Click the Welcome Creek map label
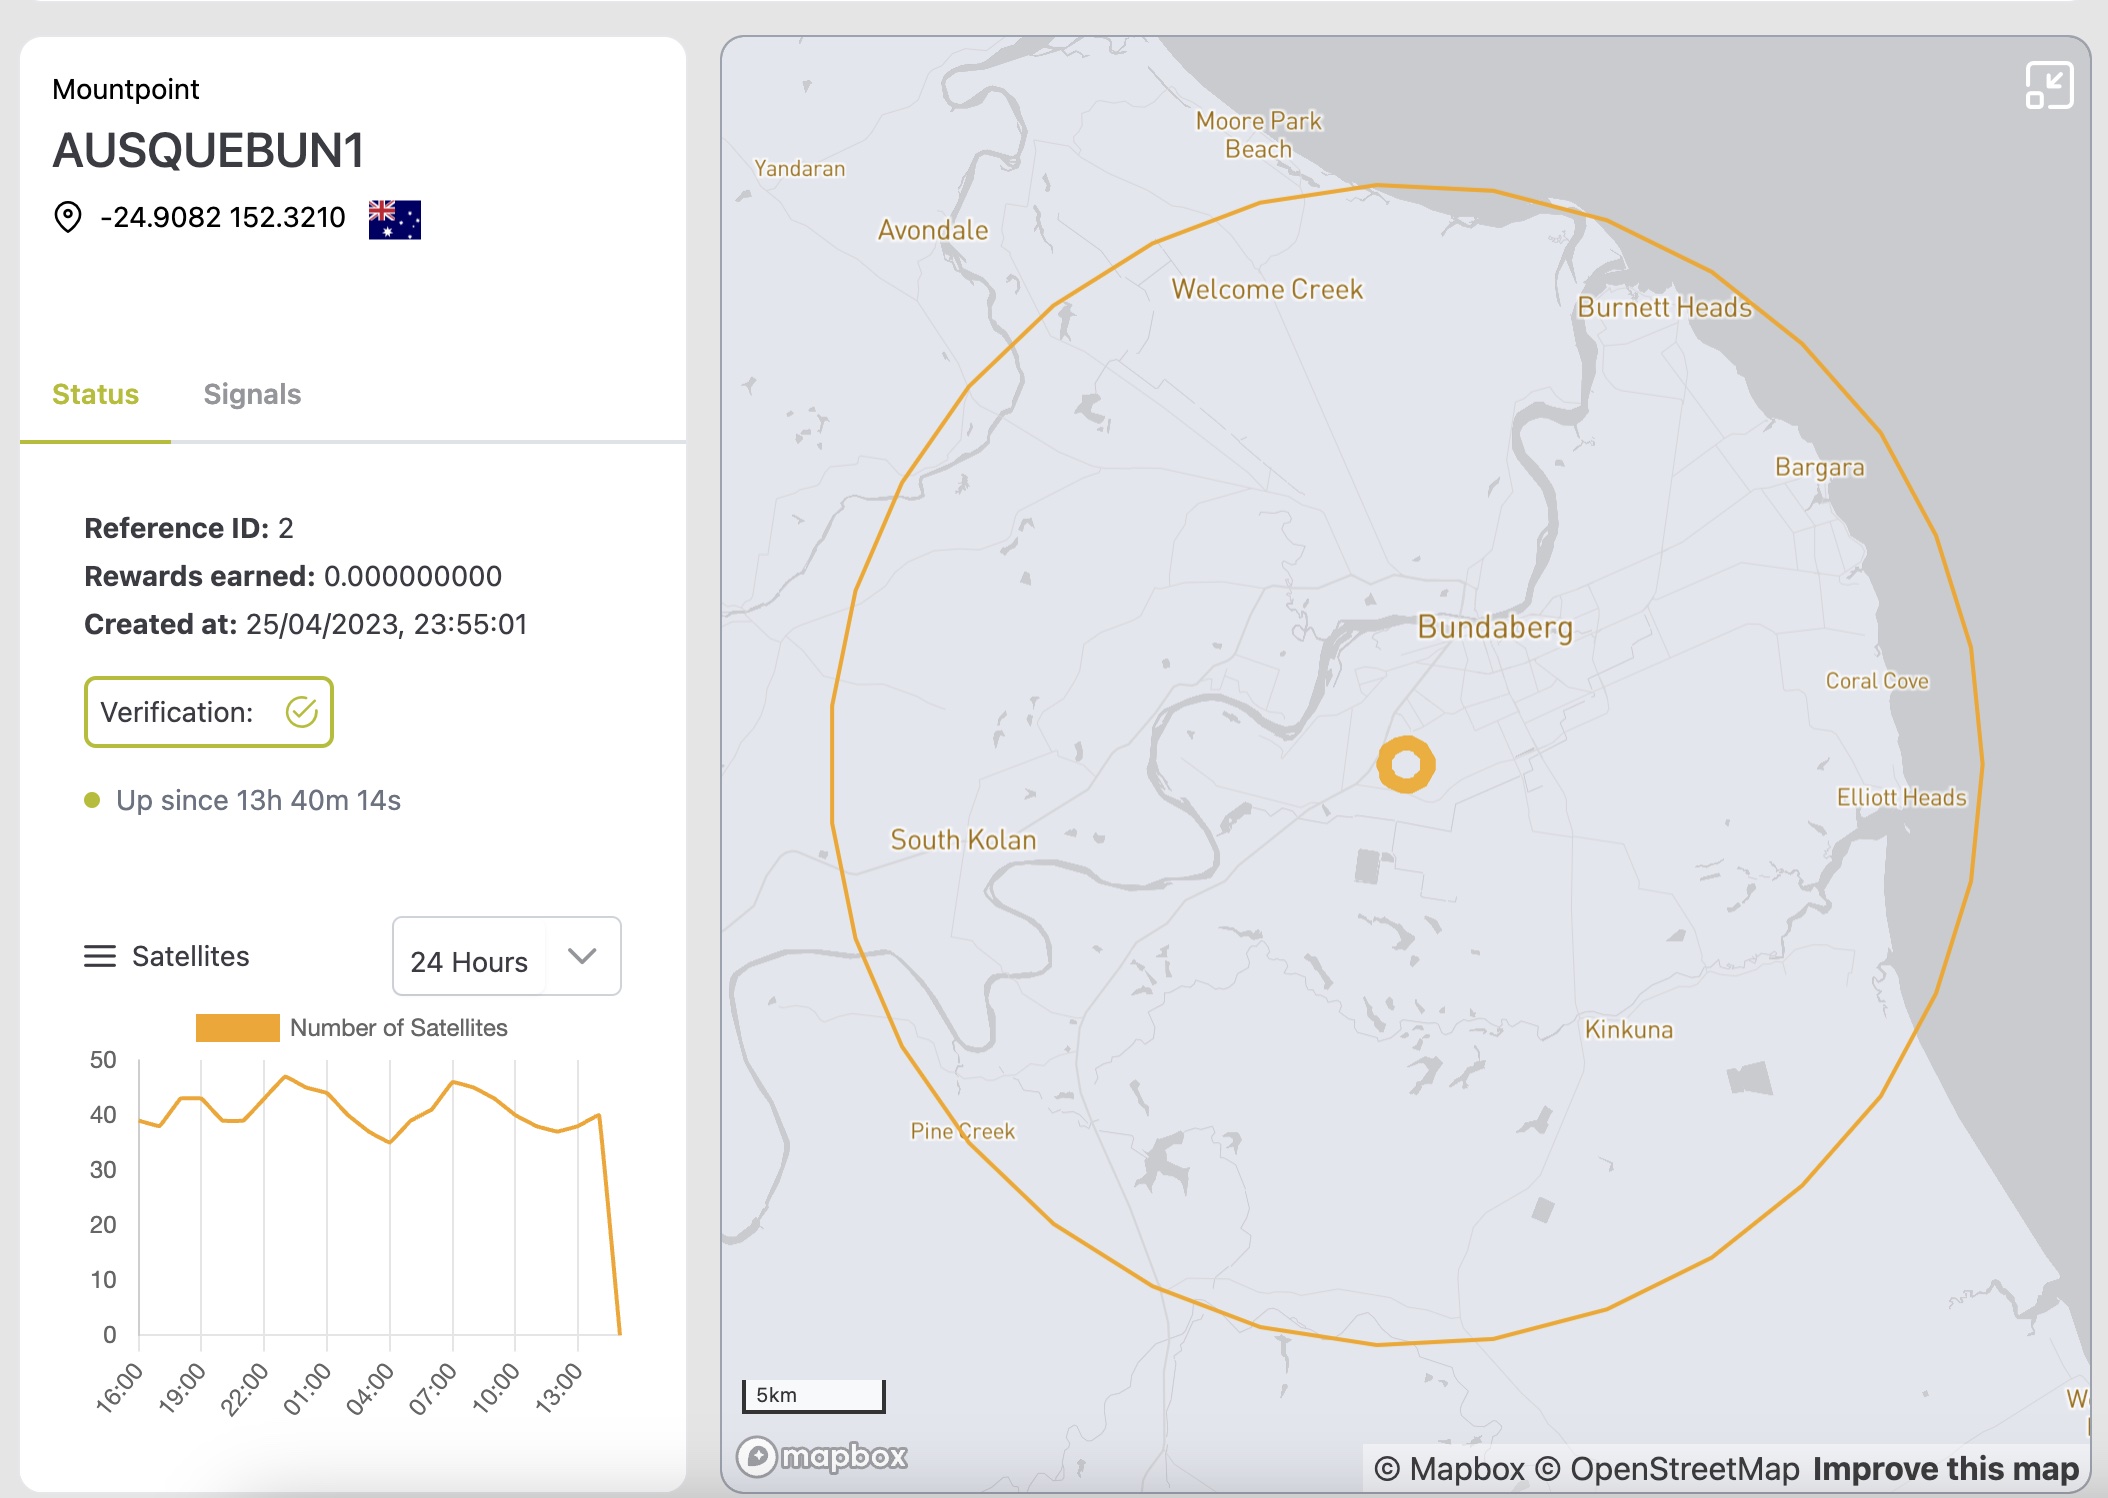 click(x=1267, y=289)
